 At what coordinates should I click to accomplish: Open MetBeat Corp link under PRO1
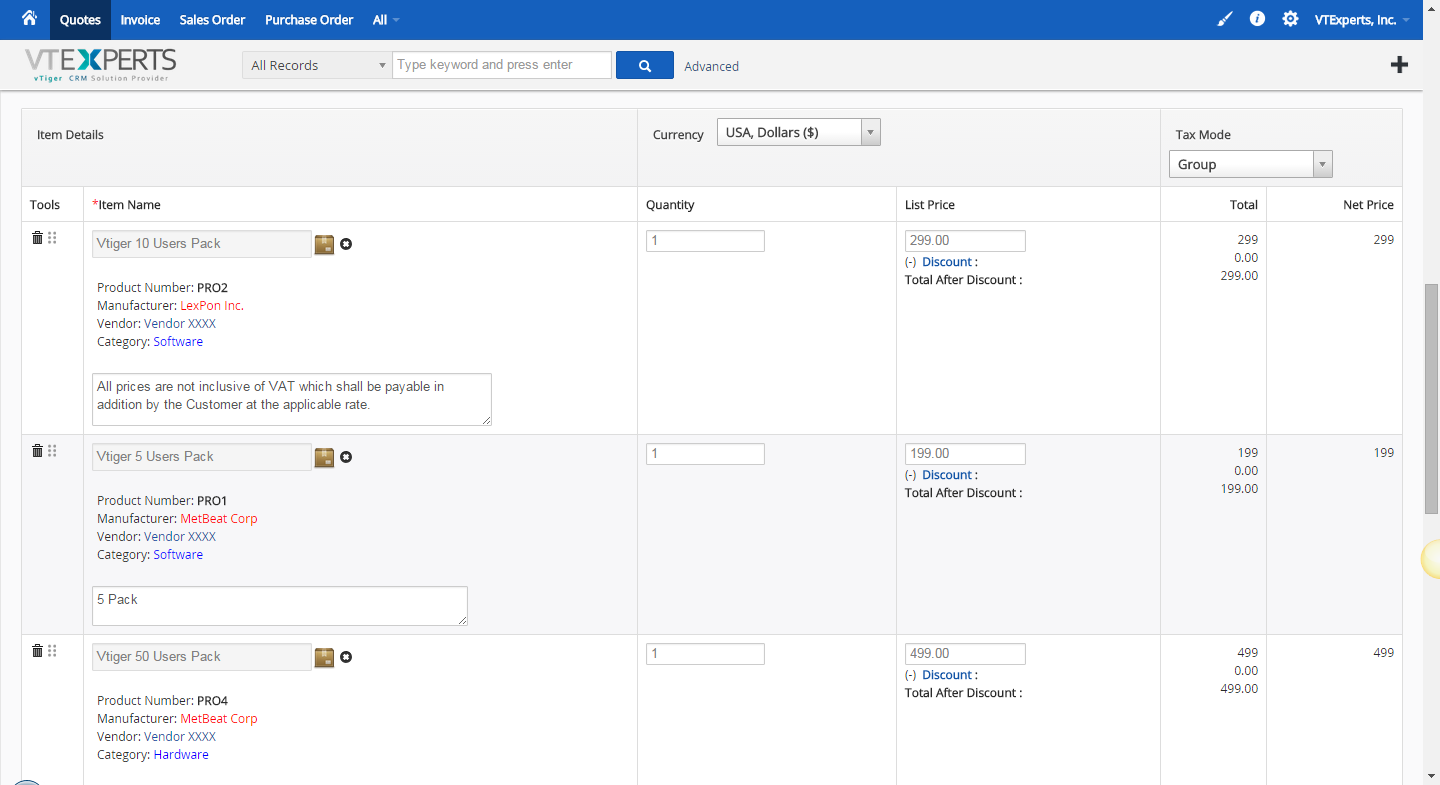point(219,519)
